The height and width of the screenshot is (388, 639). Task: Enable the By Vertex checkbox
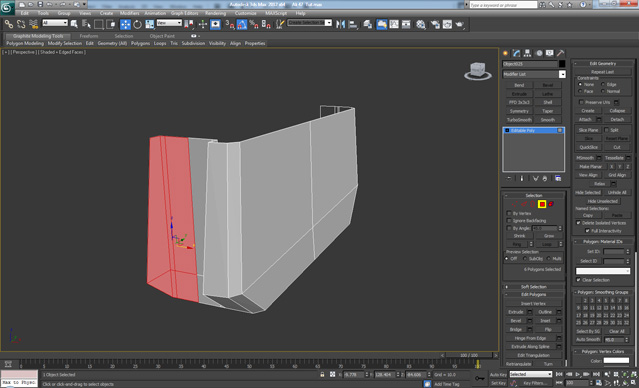pyautogui.click(x=509, y=213)
